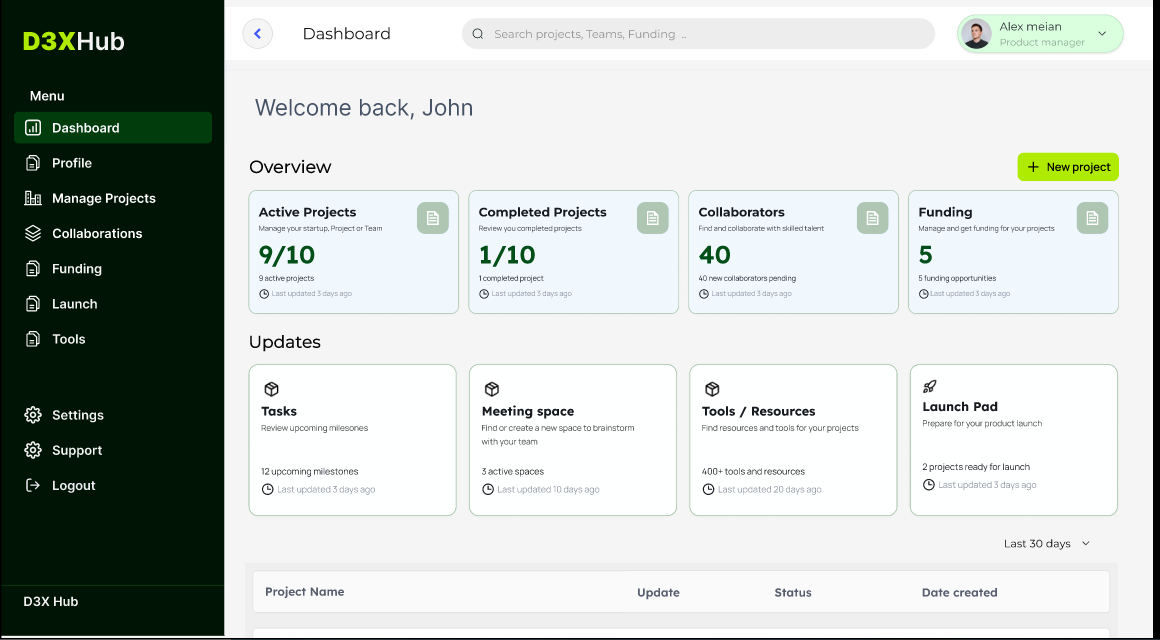The width and height of the screenshot is (1160, 640).
Task: Click the back arrow button beside Dashboard
Action: click(258, 34)
